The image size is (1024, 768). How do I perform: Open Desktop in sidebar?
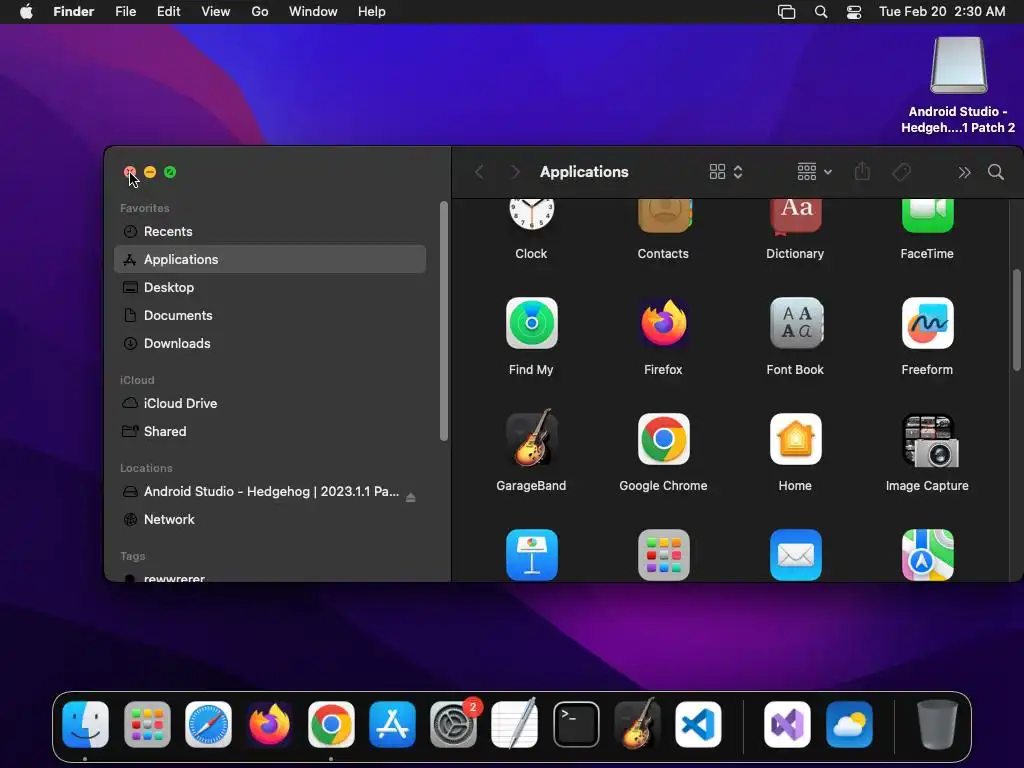[x=270, y=287]
